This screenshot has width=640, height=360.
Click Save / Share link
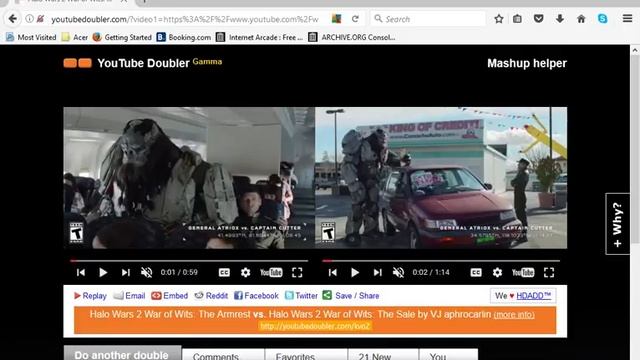tap(351, 296)
